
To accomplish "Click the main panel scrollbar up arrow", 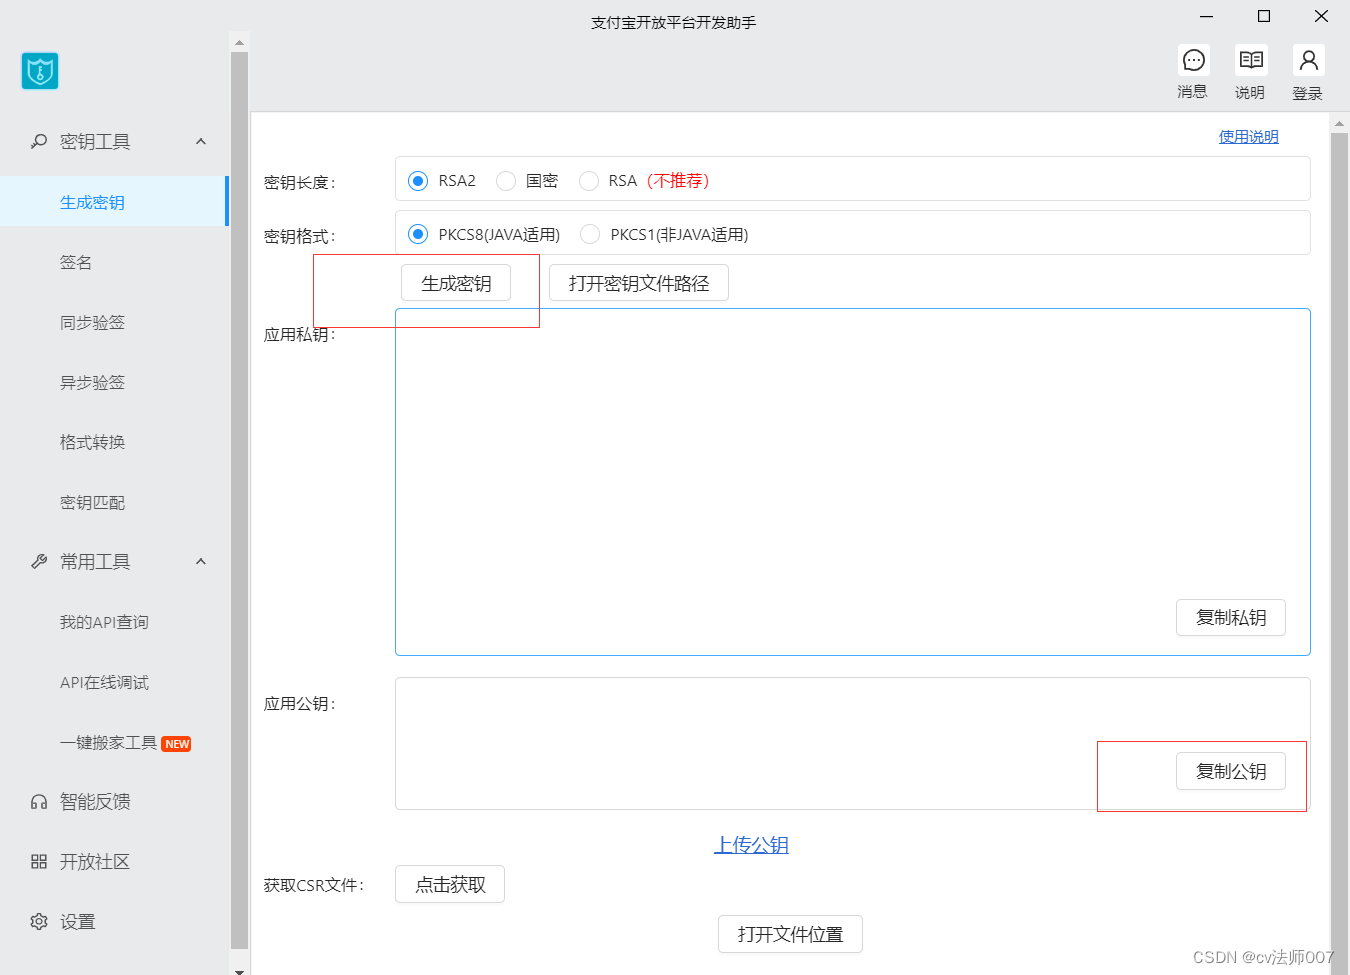I will (1340, 124).
